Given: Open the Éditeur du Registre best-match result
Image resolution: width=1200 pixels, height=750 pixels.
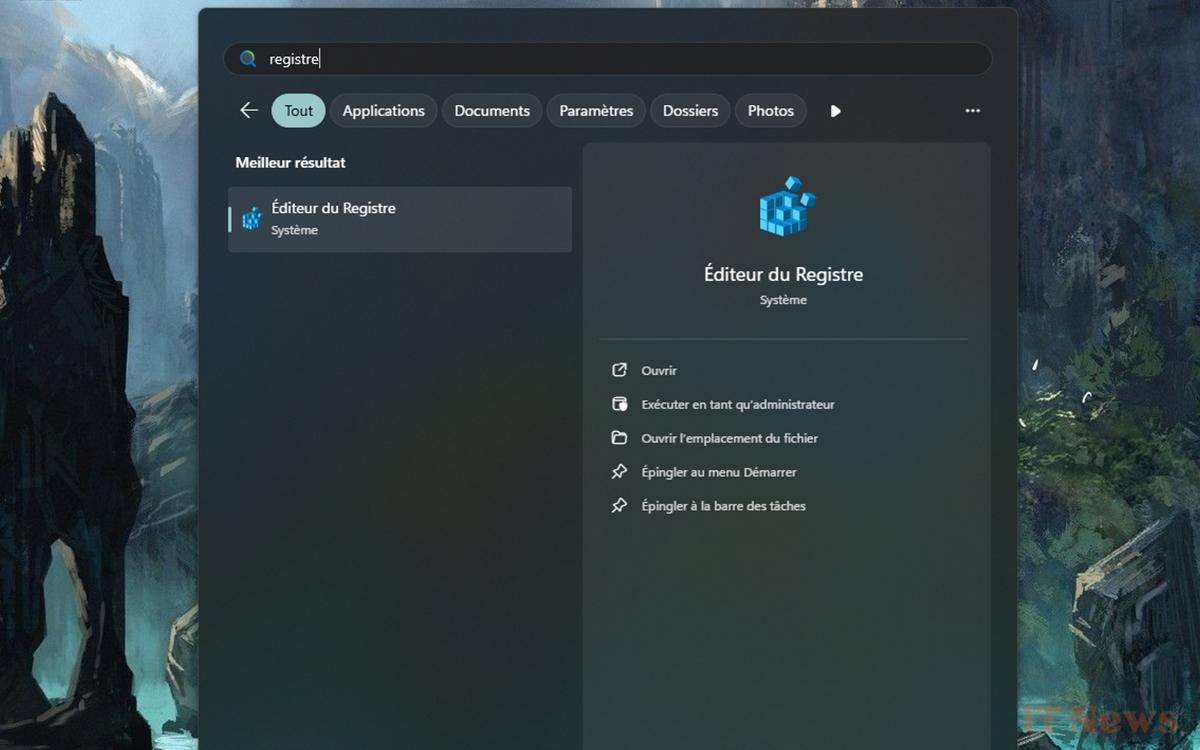Looking at the screenshot, I should coord(400,219).
